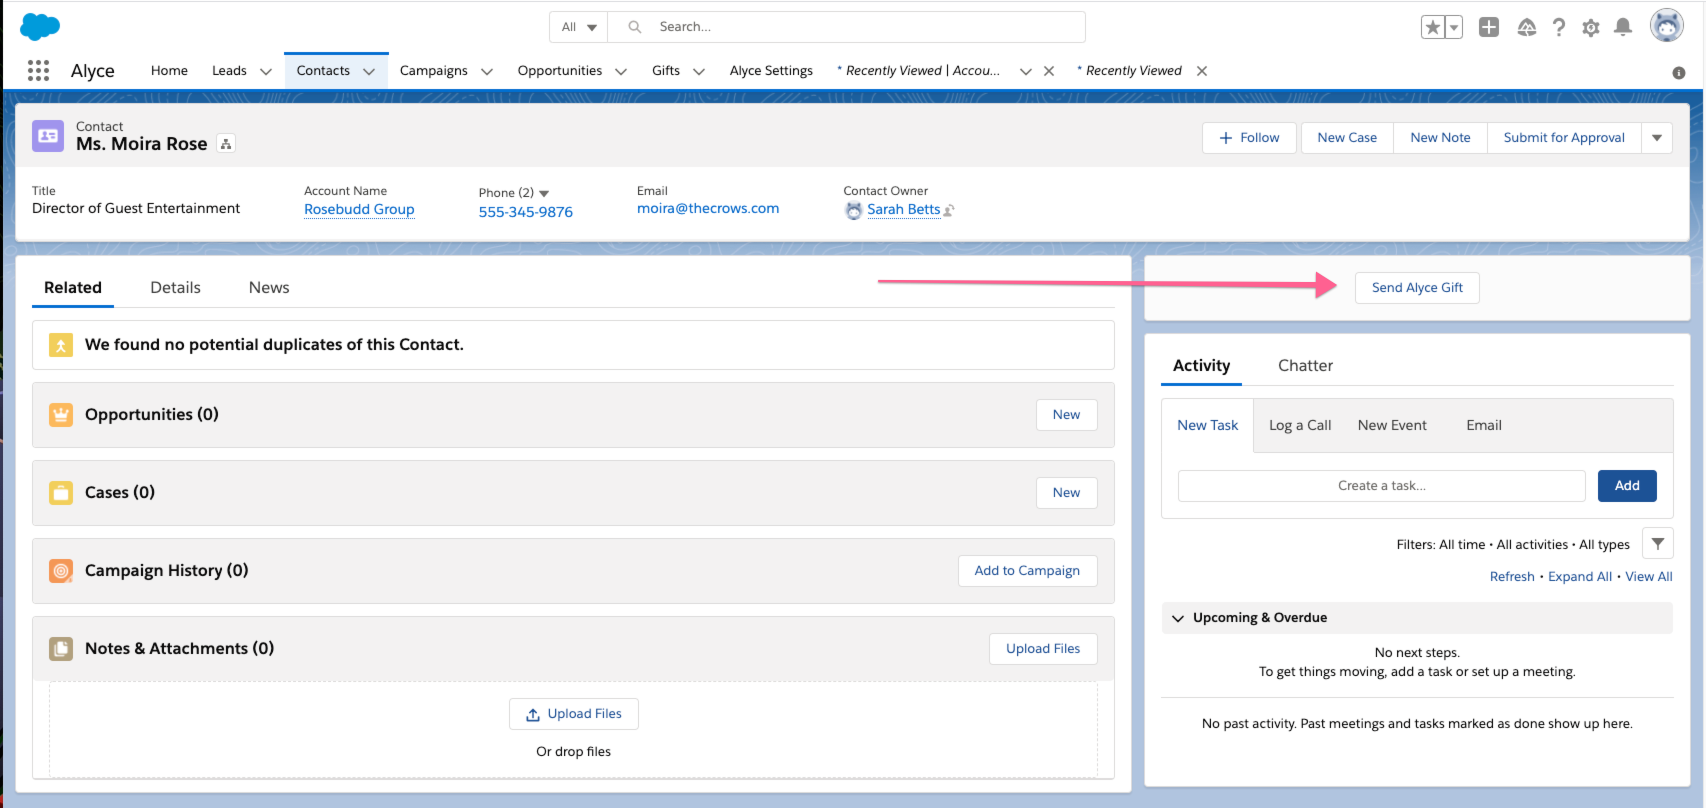The height and width of the screenshot is (808, 1706).
Task: Follow the Moira Rose contact
Action: click(1249, 138)
